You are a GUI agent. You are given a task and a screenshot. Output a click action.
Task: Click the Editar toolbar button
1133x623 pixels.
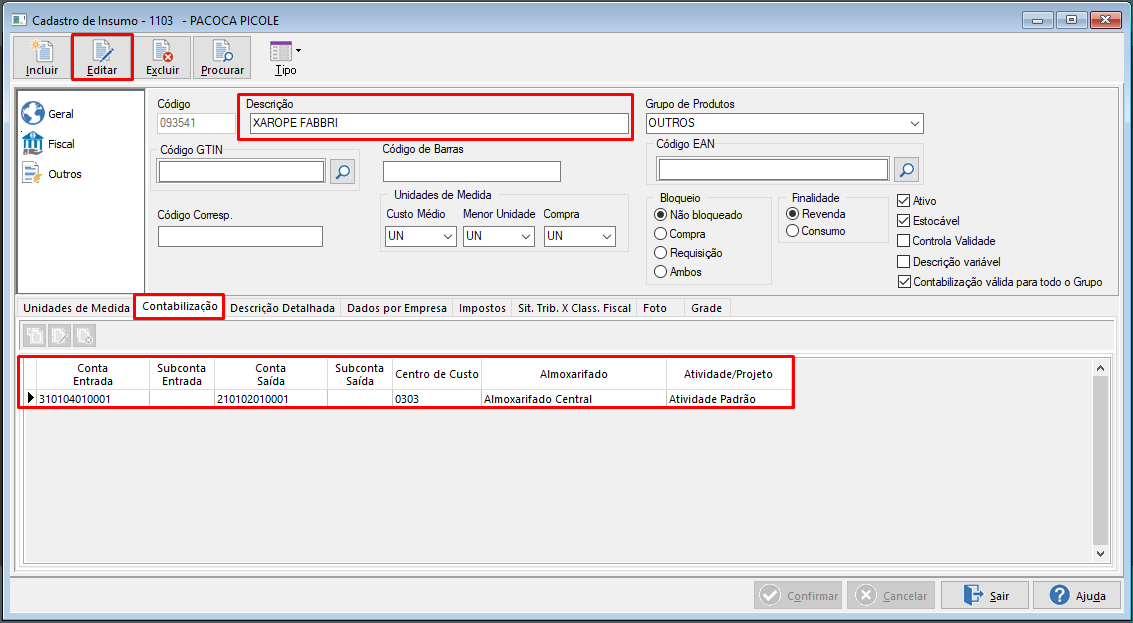(x=102, y=57)
